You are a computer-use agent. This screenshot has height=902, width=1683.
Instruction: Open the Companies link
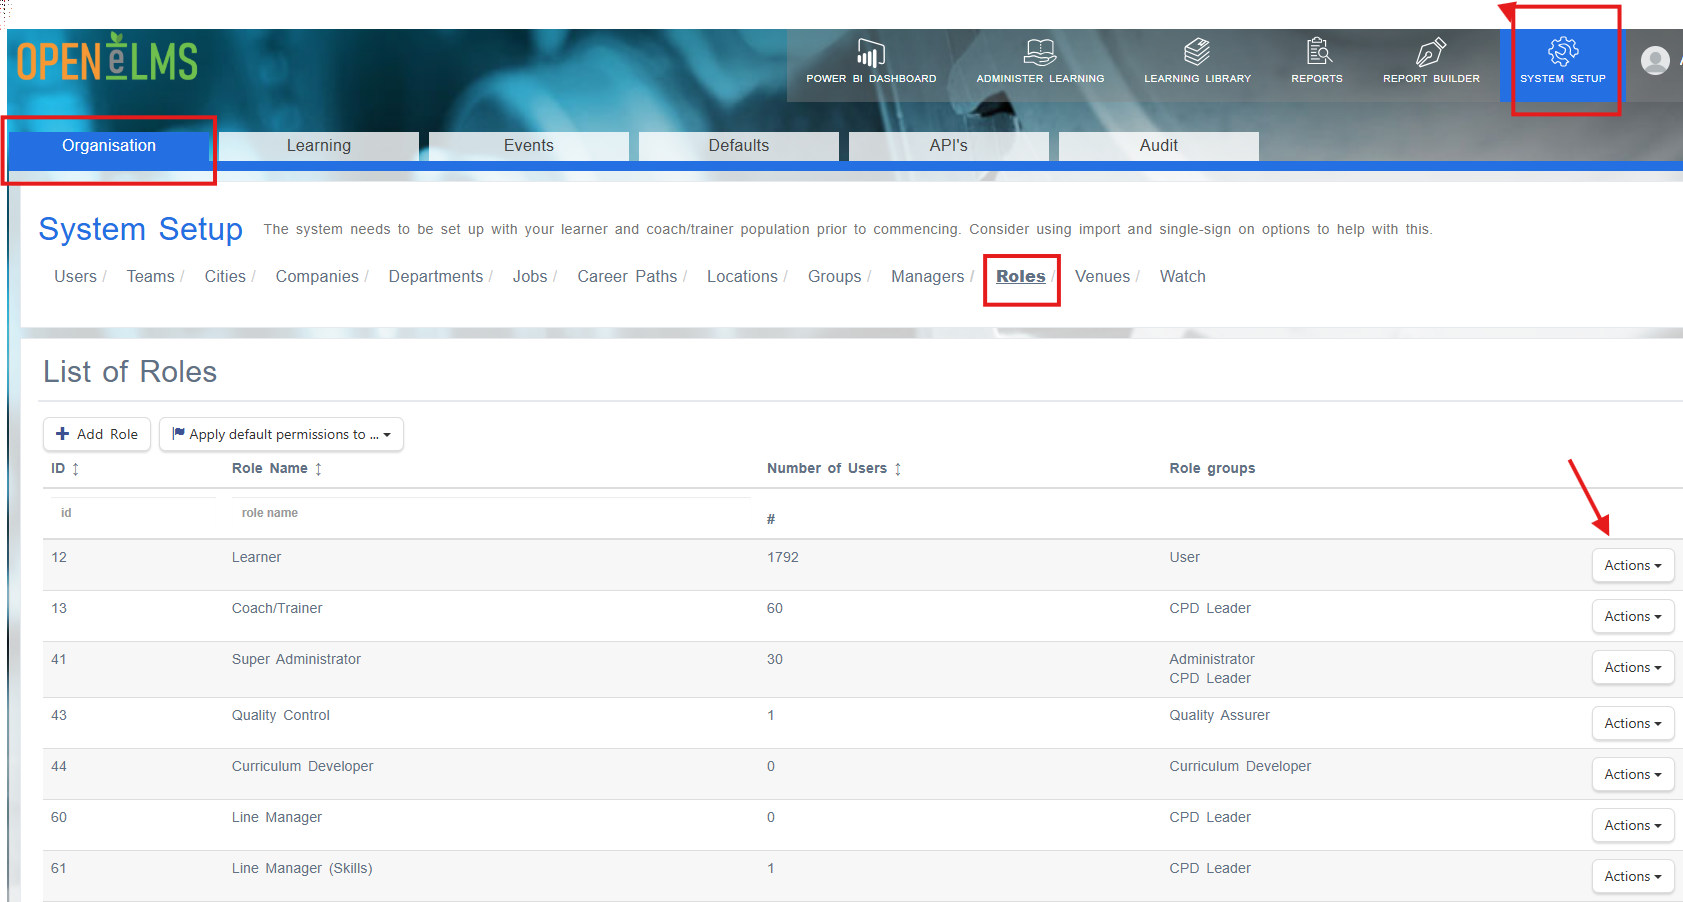(317, 276)
